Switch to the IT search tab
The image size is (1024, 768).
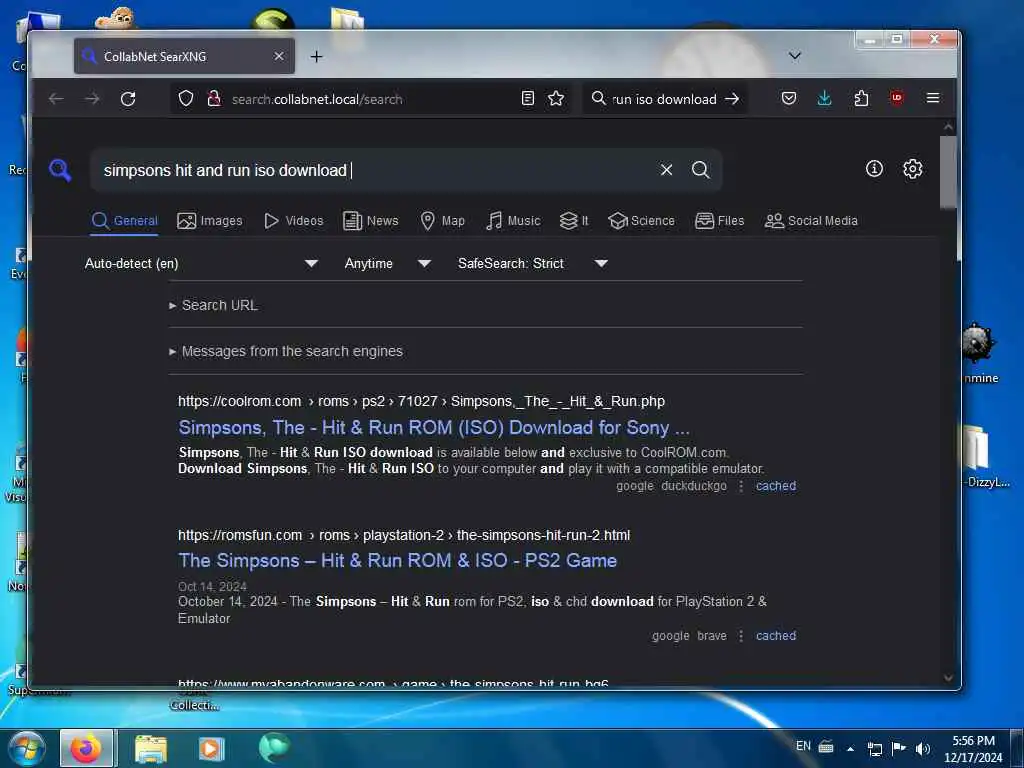click(574, 221)
